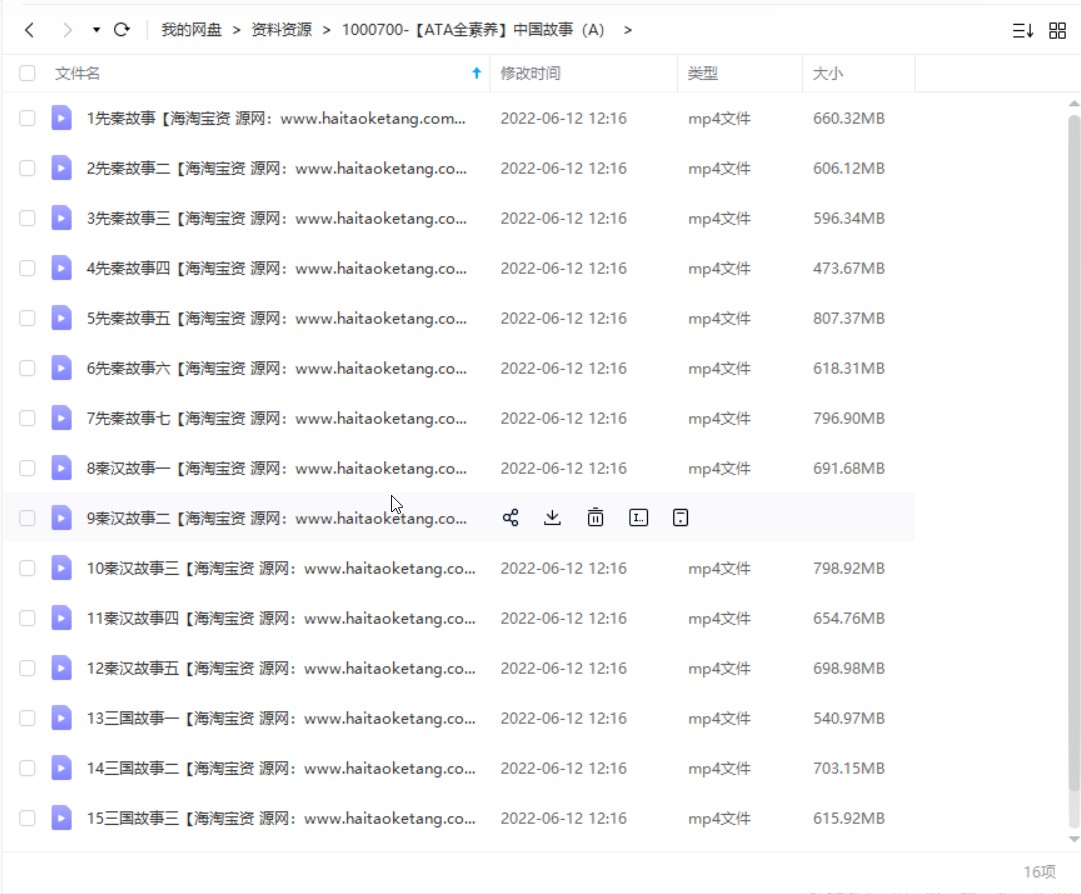This screenshot has height=894, width=1081.
Task: Check the box for 5先秦故事五
Action: pyautogui.click(x=28, y=318)
